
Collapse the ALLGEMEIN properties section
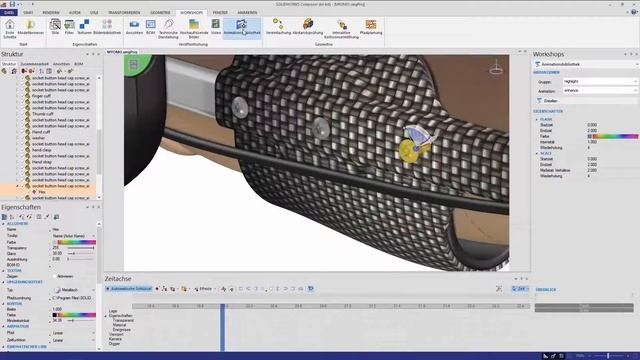(x=4, y=224)
